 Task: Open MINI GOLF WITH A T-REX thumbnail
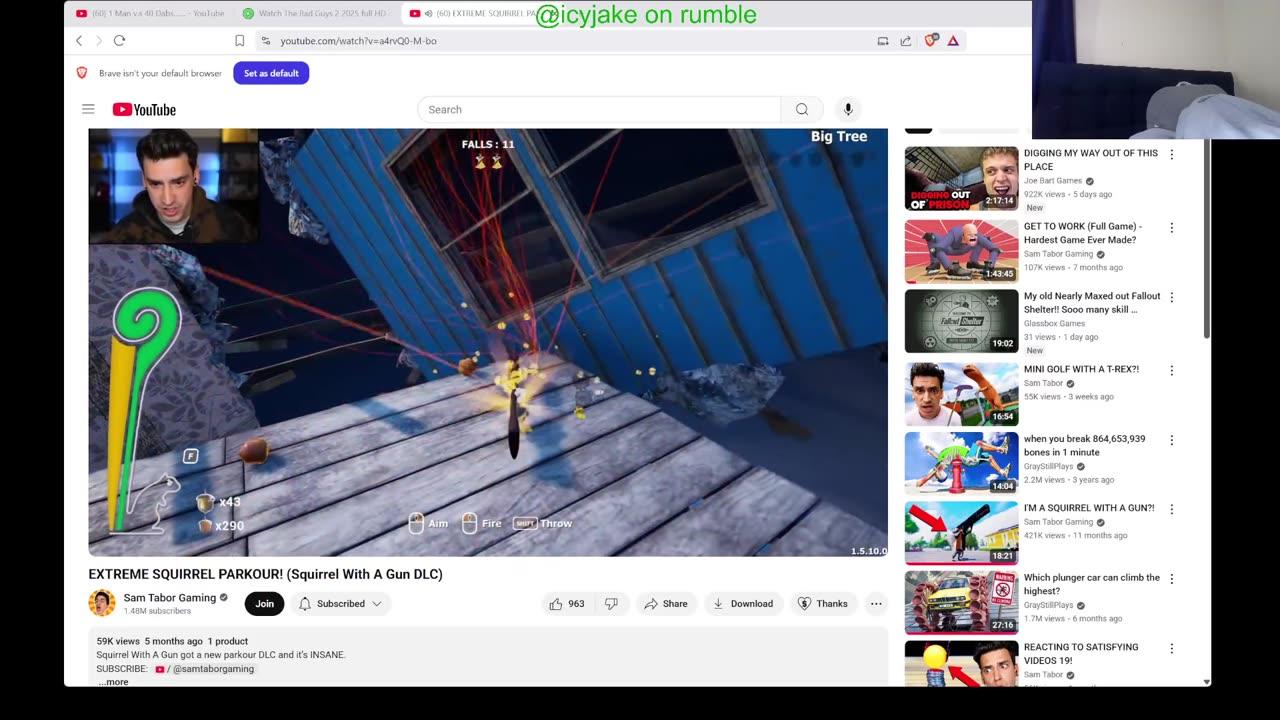pos(961,394)
